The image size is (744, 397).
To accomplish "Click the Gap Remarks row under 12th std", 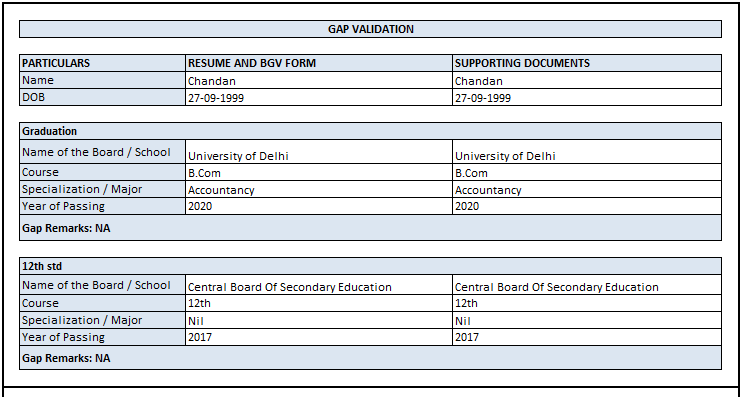I will [x=370, y=358].
